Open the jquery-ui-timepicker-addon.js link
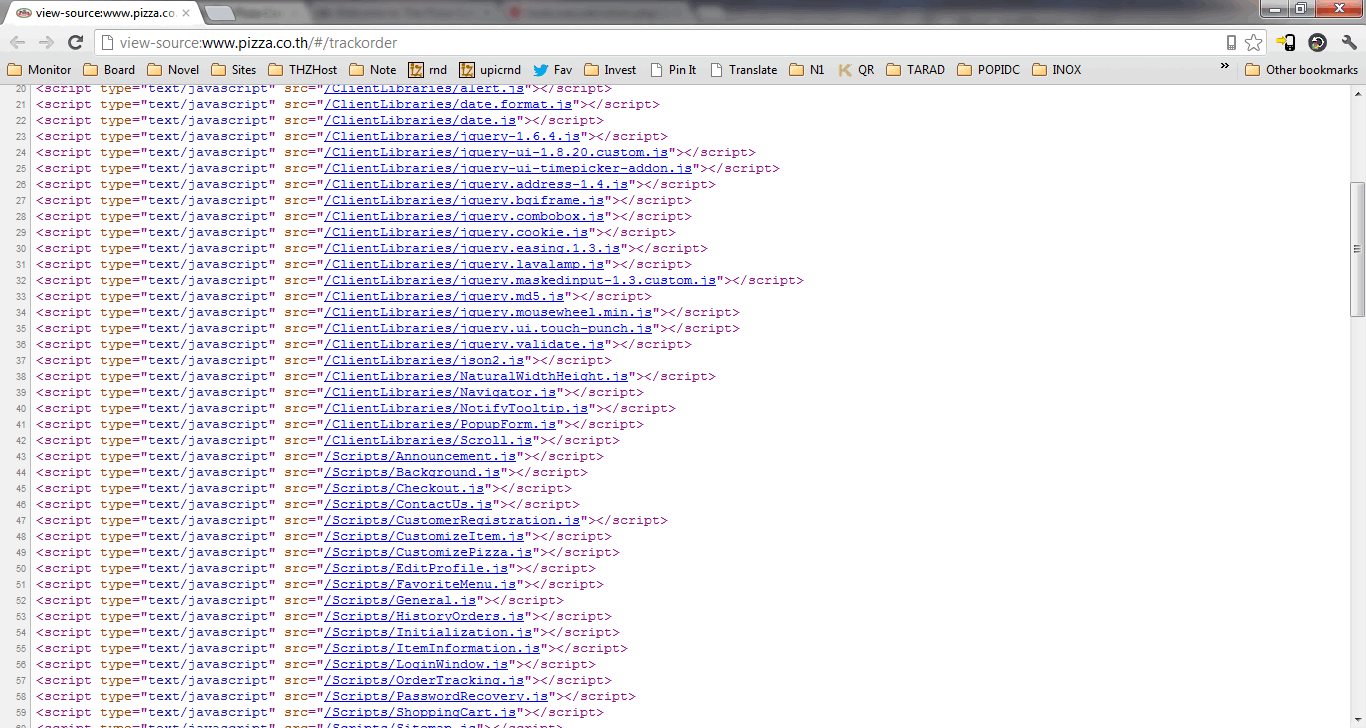The height and width of the screenshot is (728, 1366). [508, 168]
